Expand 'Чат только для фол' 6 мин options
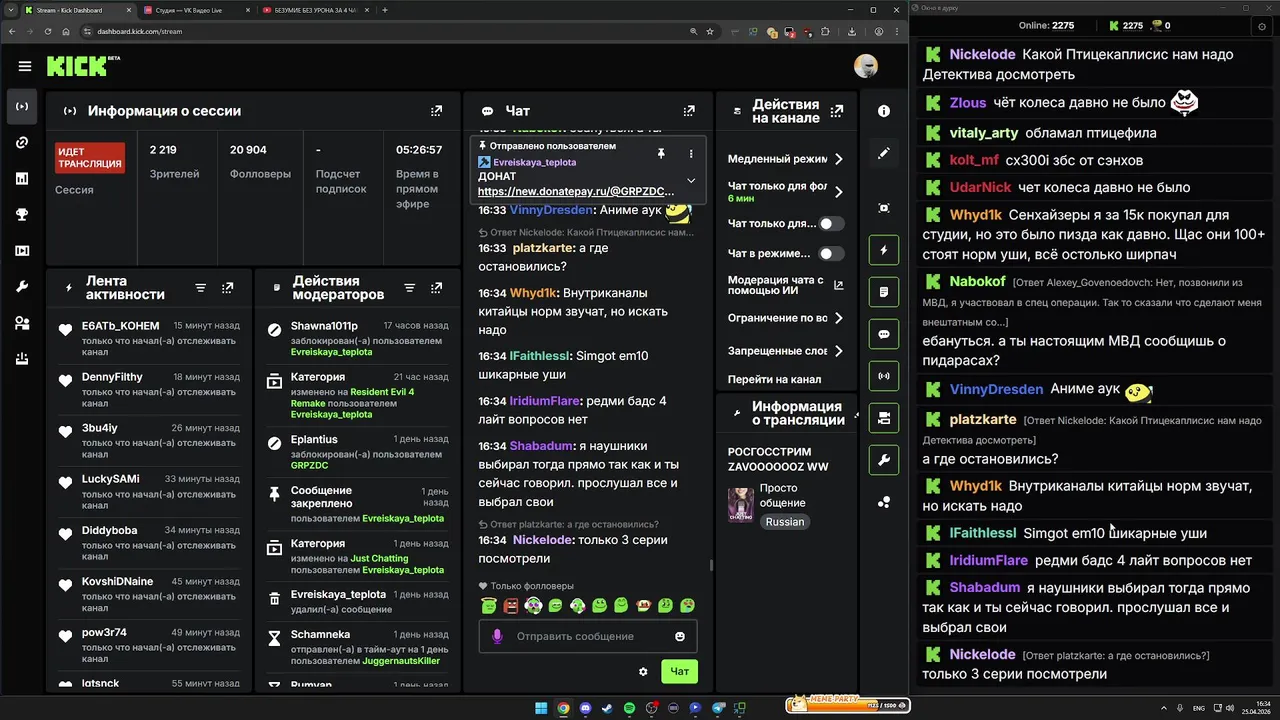The height and width of the screenshot is (720, 1280). (x=838, y=191)
